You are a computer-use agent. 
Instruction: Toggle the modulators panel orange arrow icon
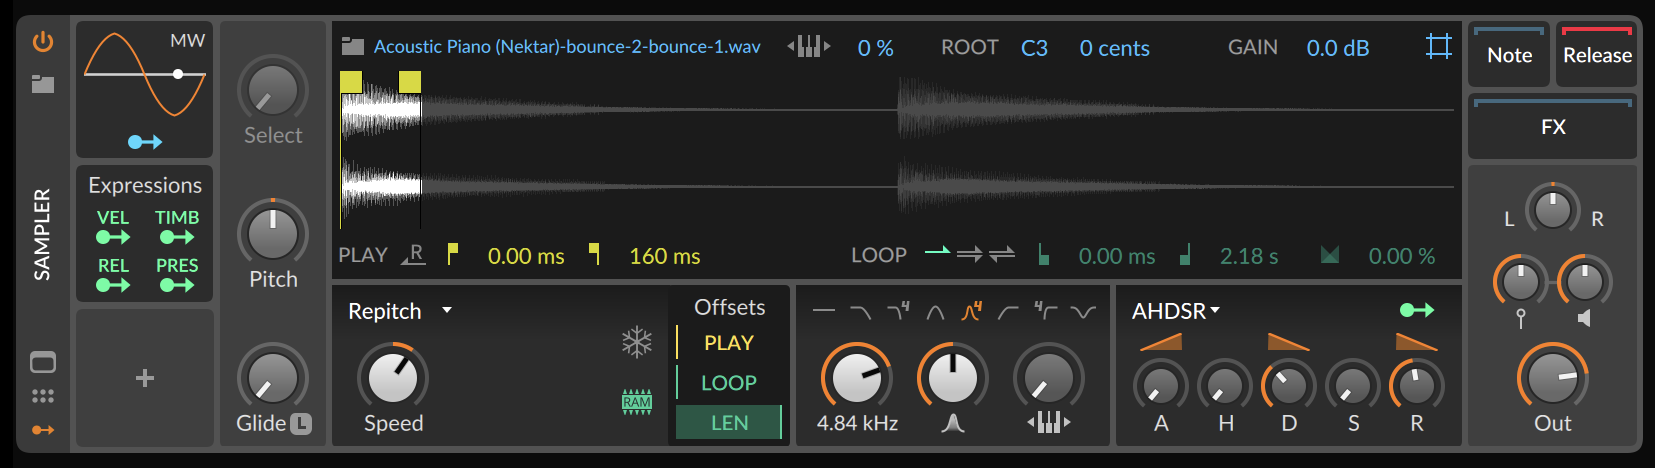pyautogui.click(x=43, y=430)
